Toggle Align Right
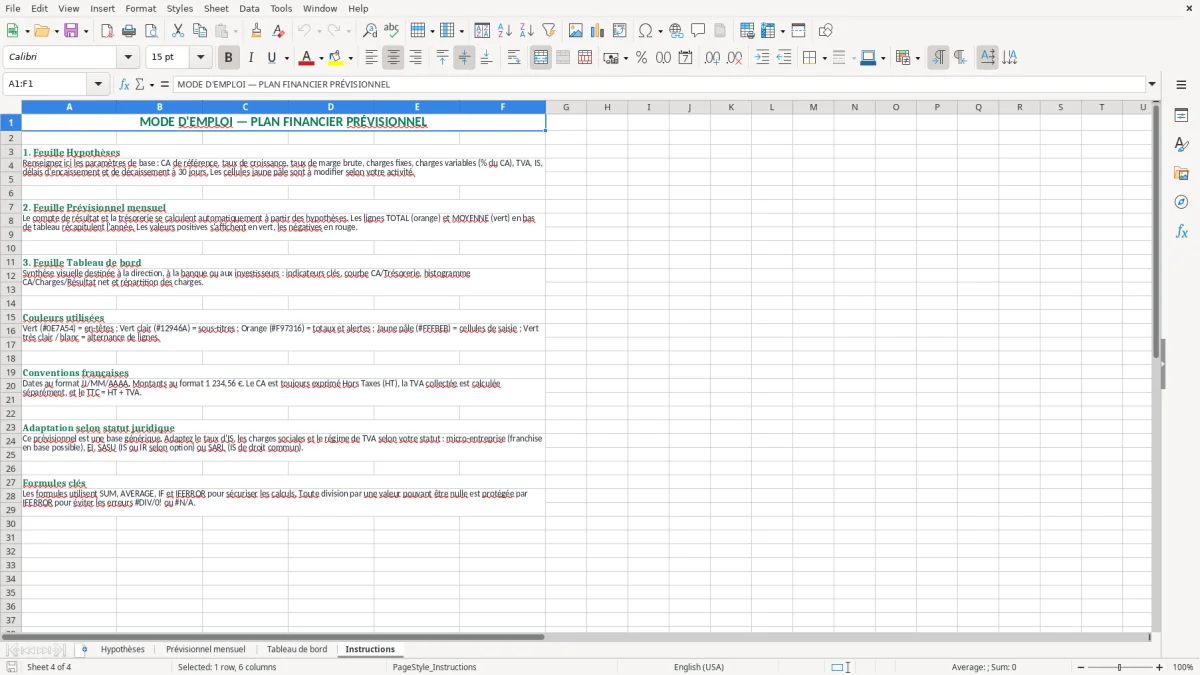 [415, 58]
